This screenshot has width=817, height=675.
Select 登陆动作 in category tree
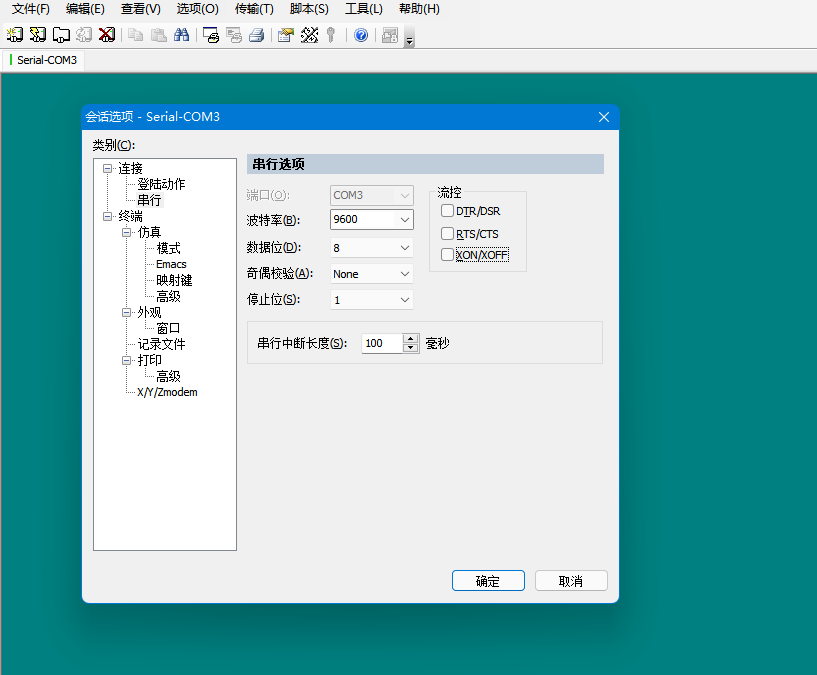[161, 184]
